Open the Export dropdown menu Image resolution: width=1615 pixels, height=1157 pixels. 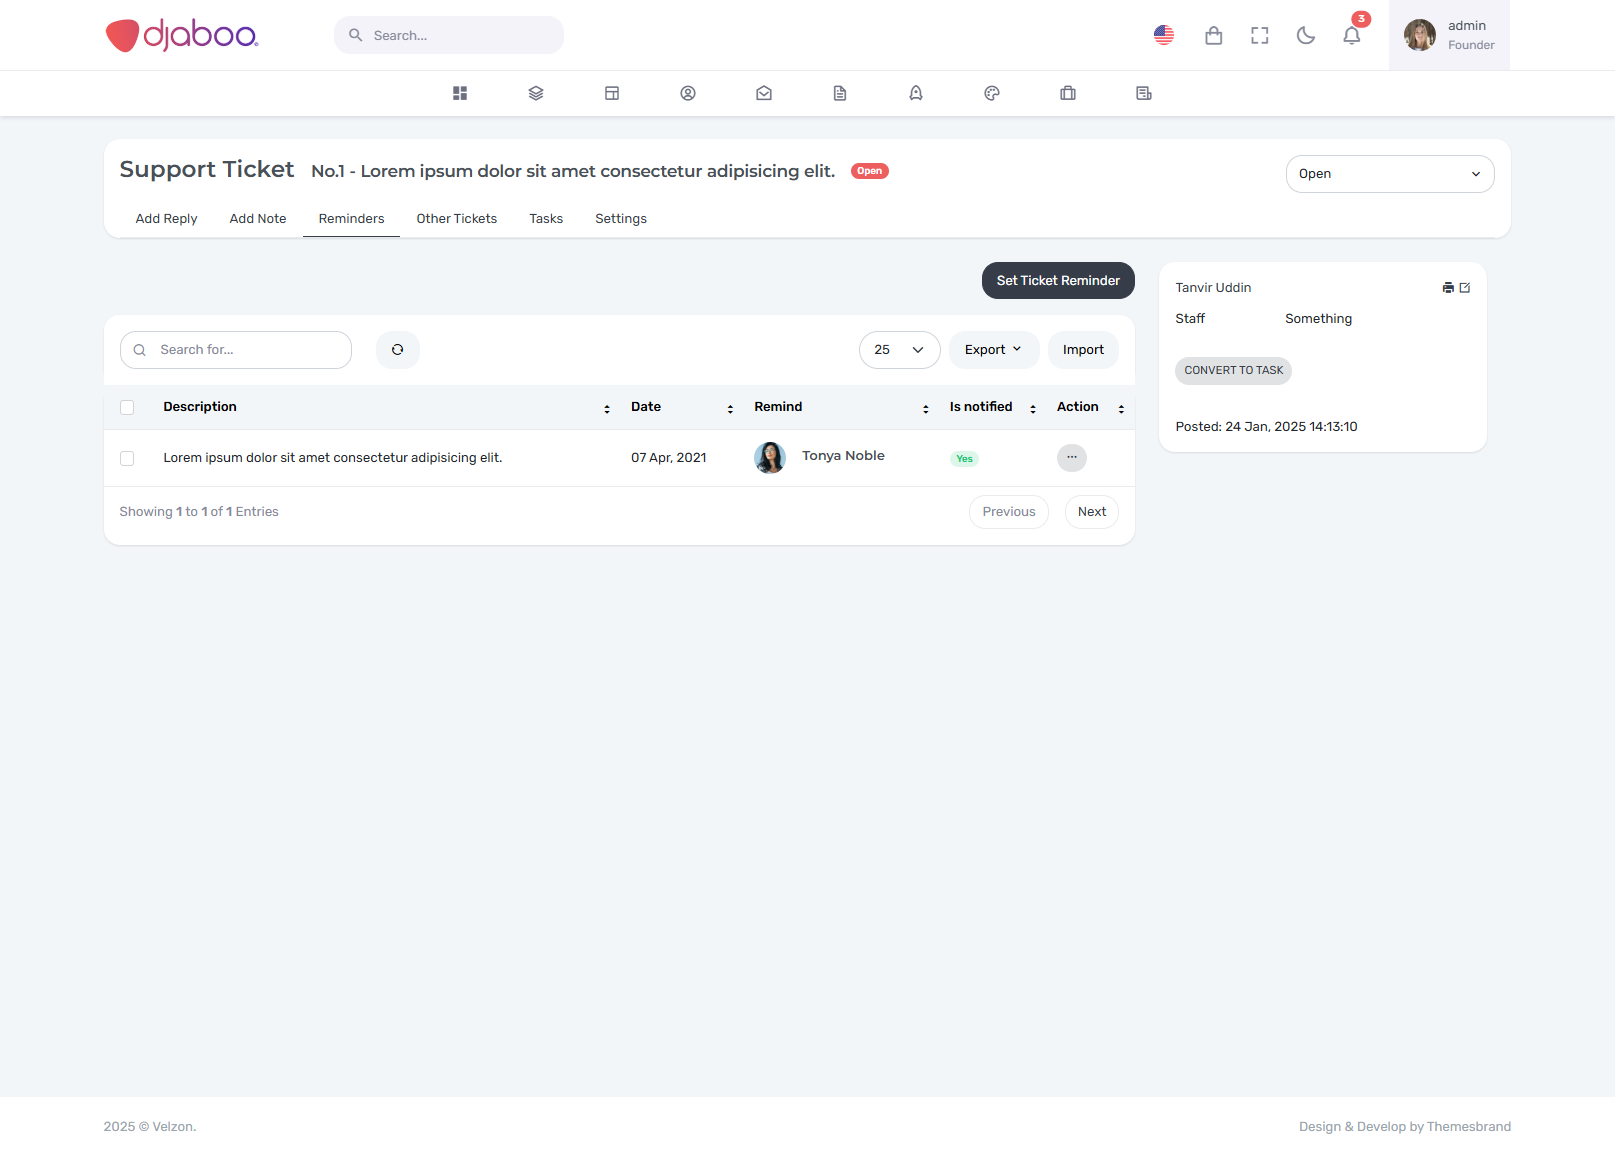993,350
